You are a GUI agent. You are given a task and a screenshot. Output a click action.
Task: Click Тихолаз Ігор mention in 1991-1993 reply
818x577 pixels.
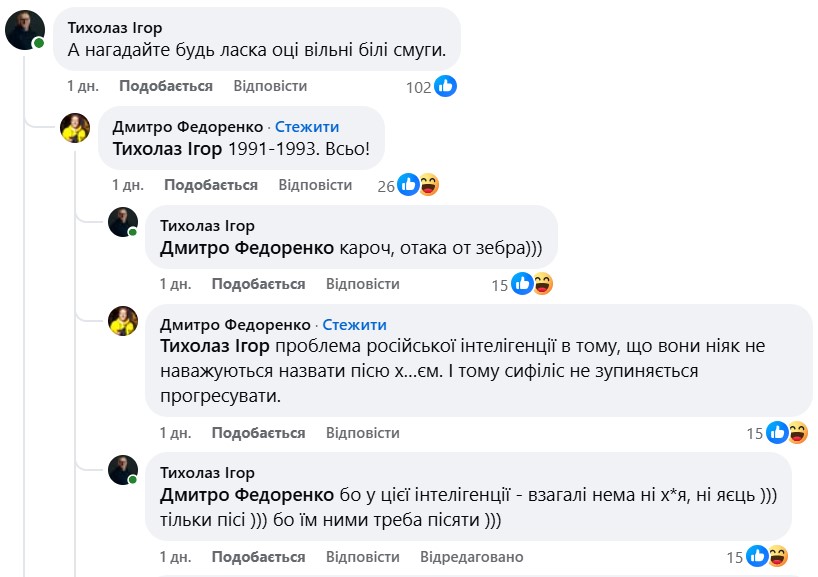pyautogui.click(x=167, y=150)
